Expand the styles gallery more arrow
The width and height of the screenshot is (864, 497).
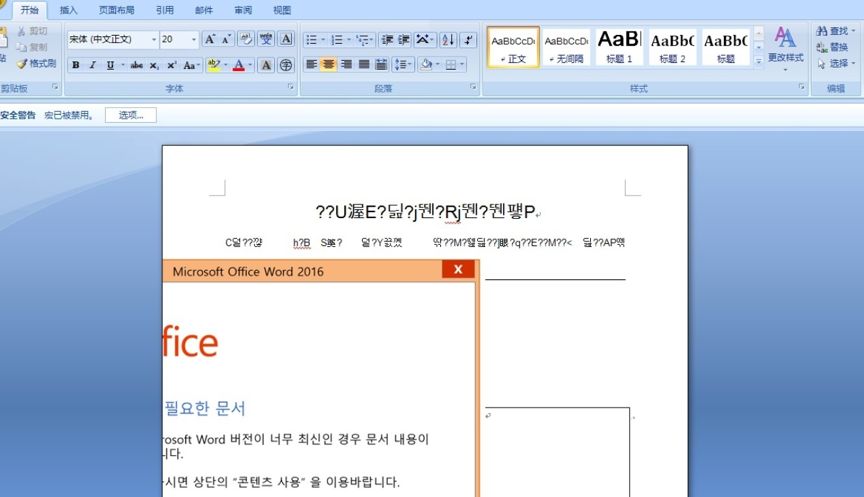click(x=758, y=61)
